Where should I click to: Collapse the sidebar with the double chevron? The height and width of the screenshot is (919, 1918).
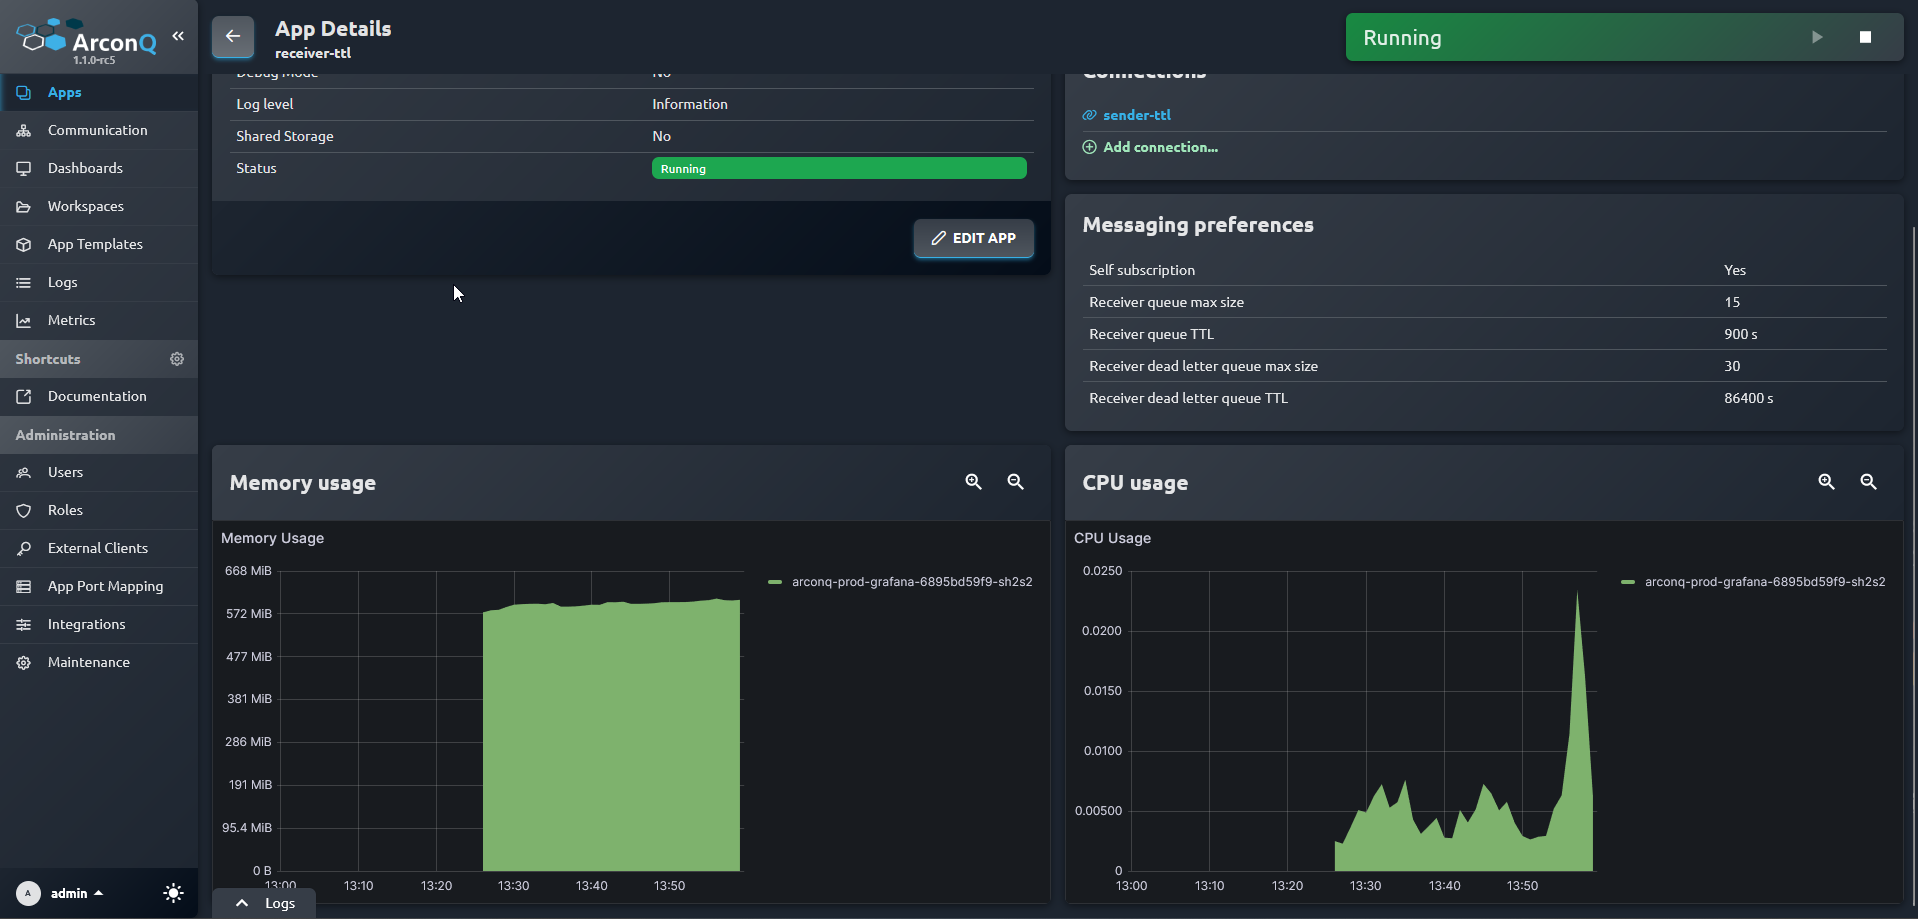(178, 36)
